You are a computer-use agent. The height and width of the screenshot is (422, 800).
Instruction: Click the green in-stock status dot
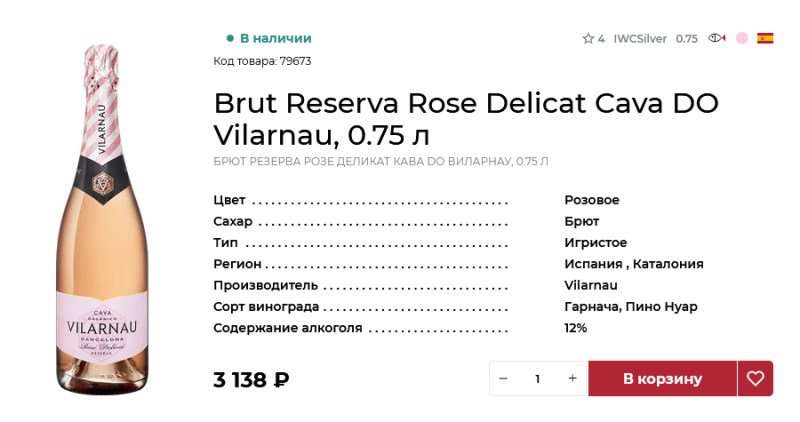[230, 38]
